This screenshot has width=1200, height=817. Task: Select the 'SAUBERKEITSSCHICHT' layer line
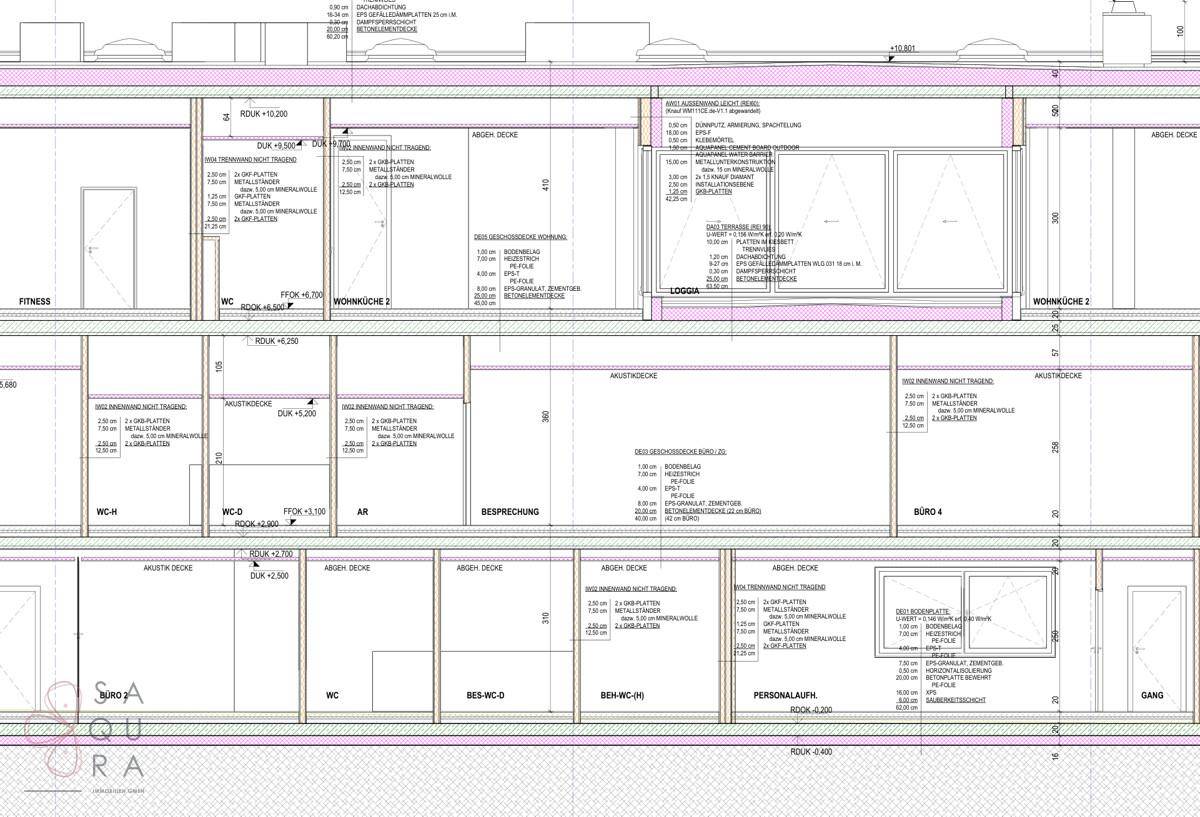(x=957, y=700)
